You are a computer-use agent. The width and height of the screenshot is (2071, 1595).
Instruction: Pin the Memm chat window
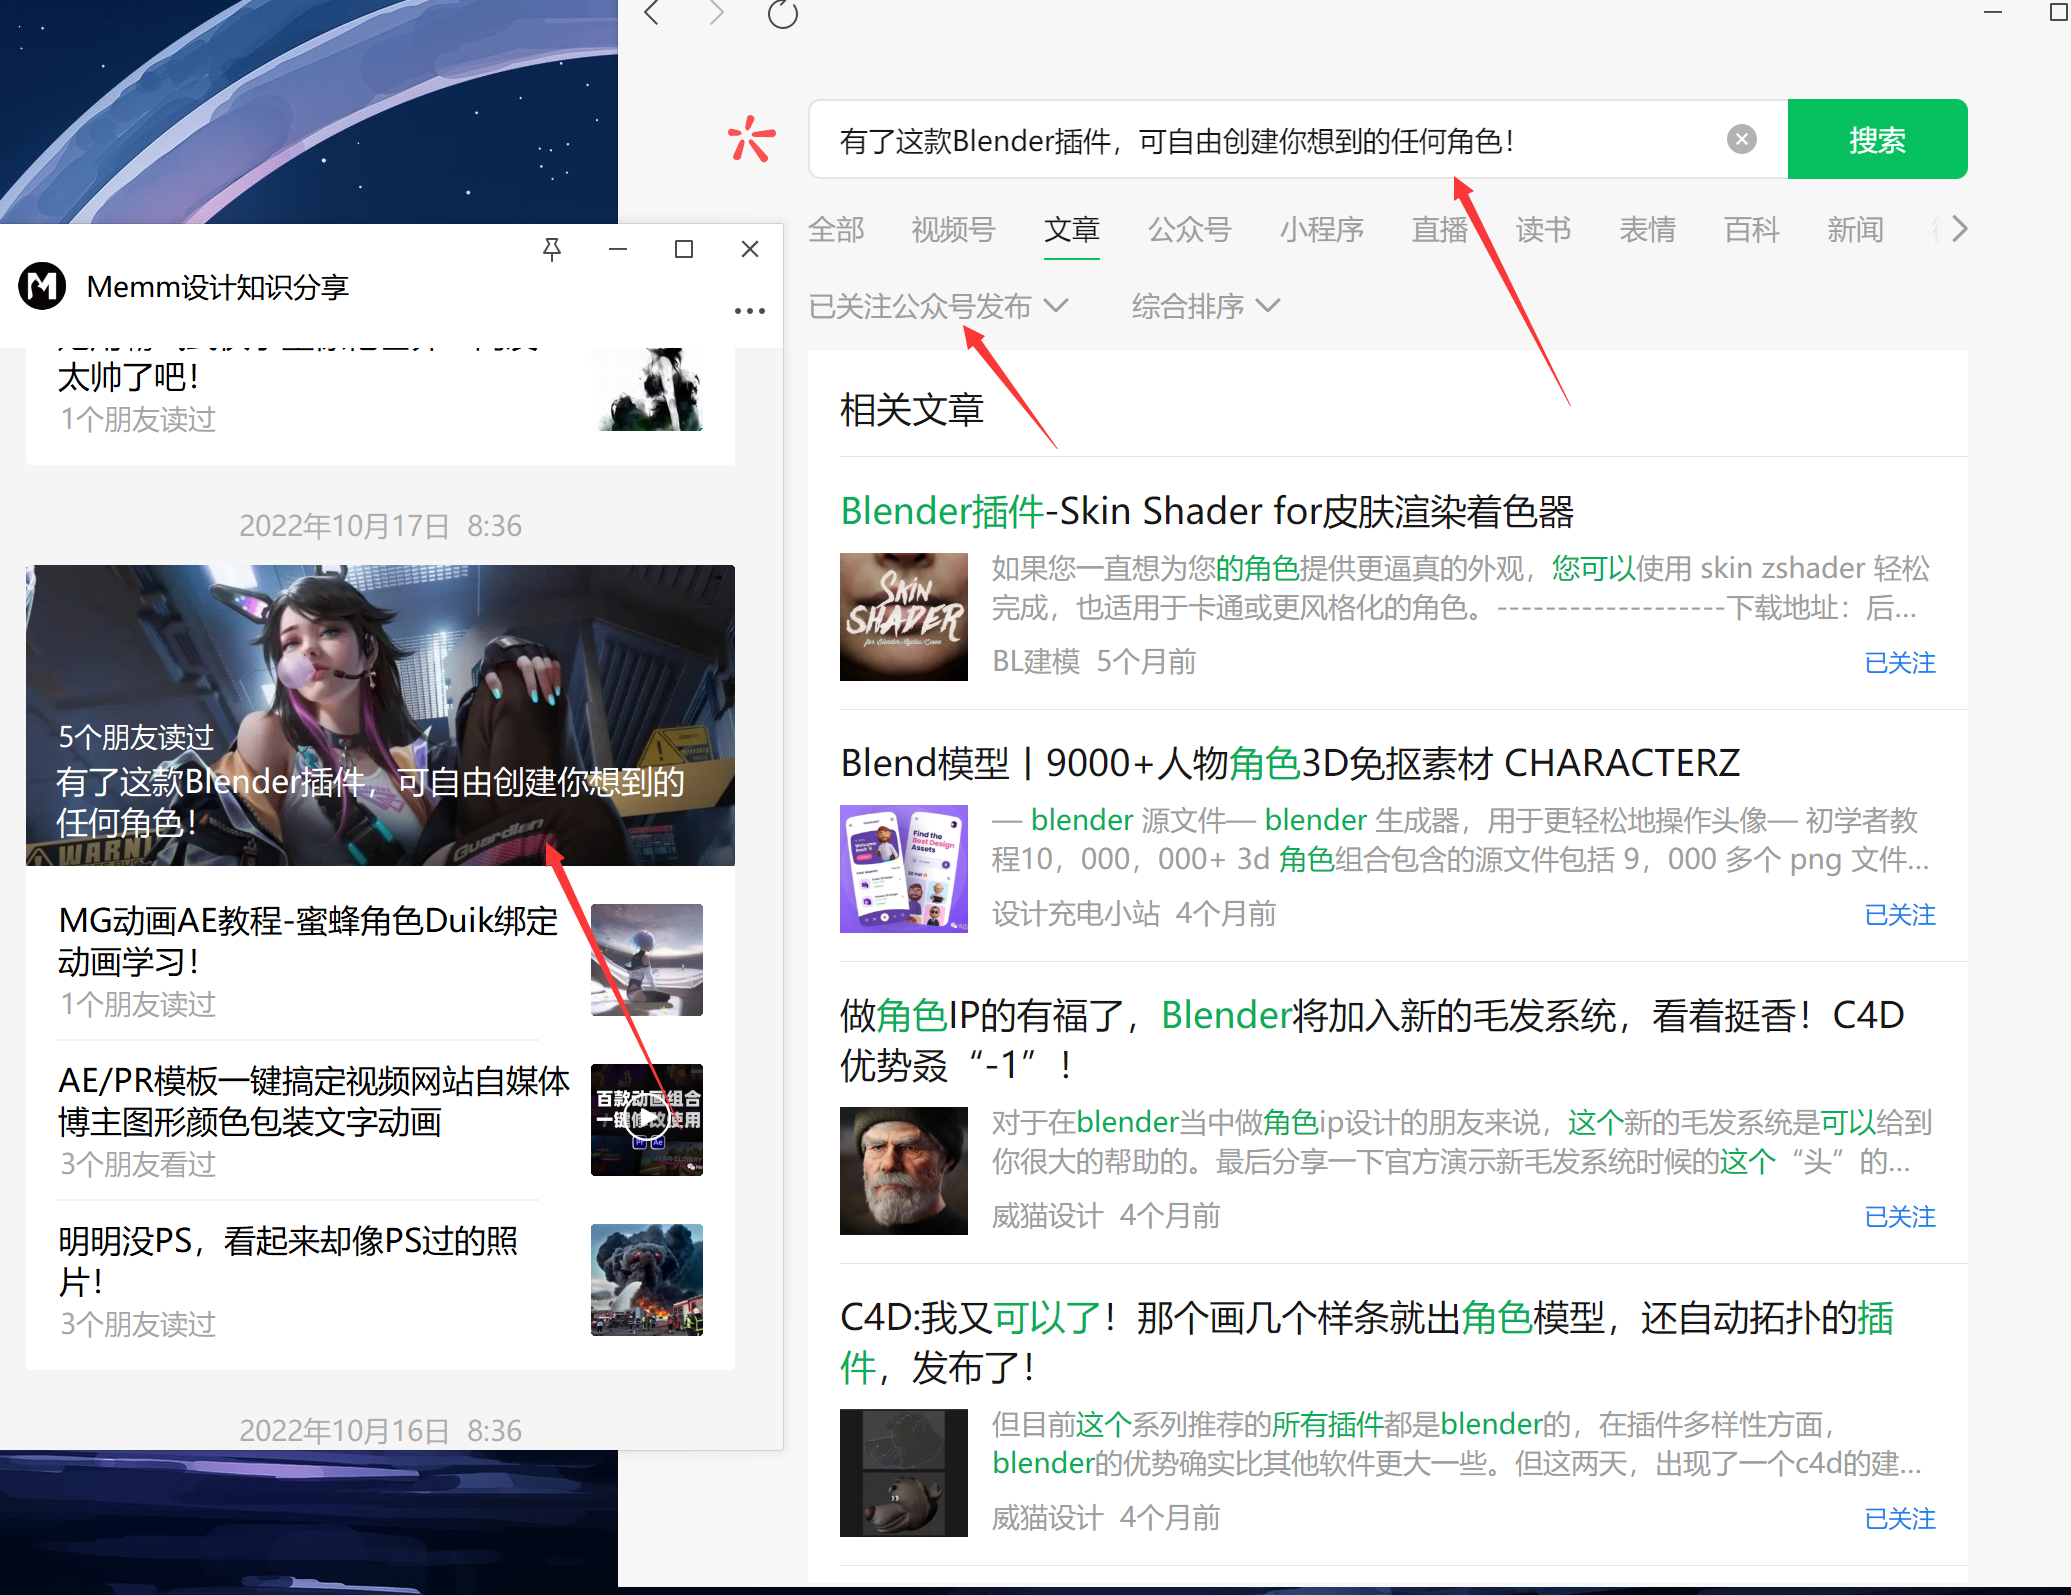pos(551,249)
